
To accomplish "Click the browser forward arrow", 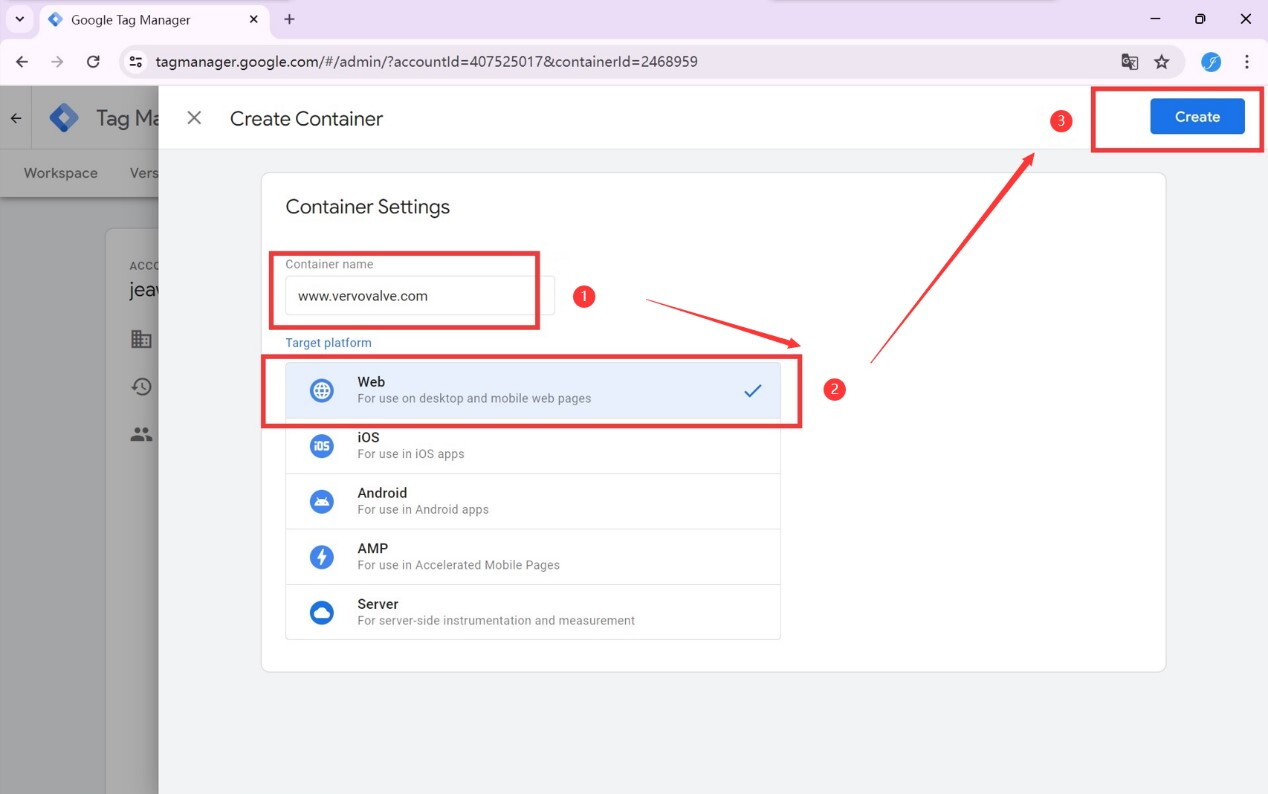I will click(x=57, y=62).
